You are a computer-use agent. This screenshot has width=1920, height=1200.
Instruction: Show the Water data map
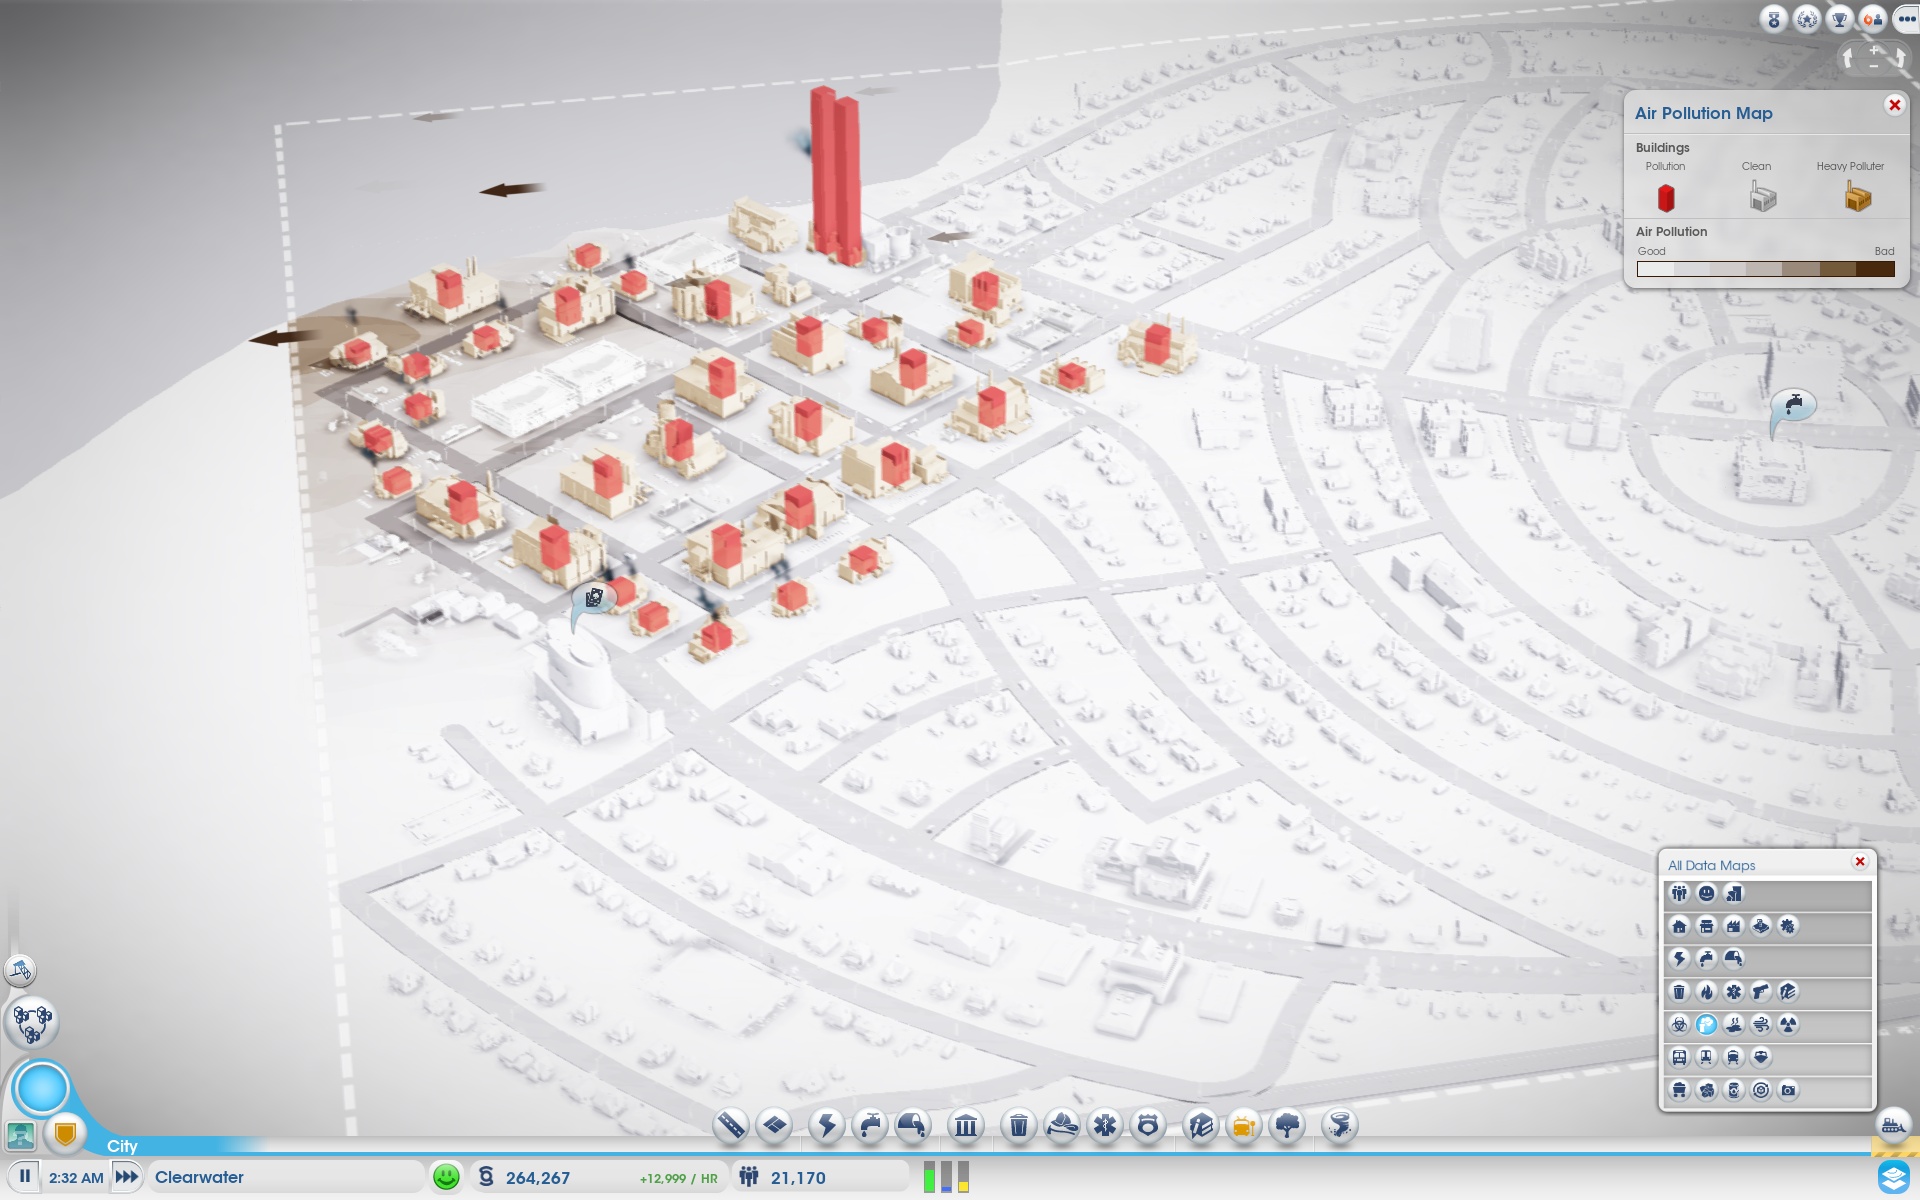point(1706,959)
